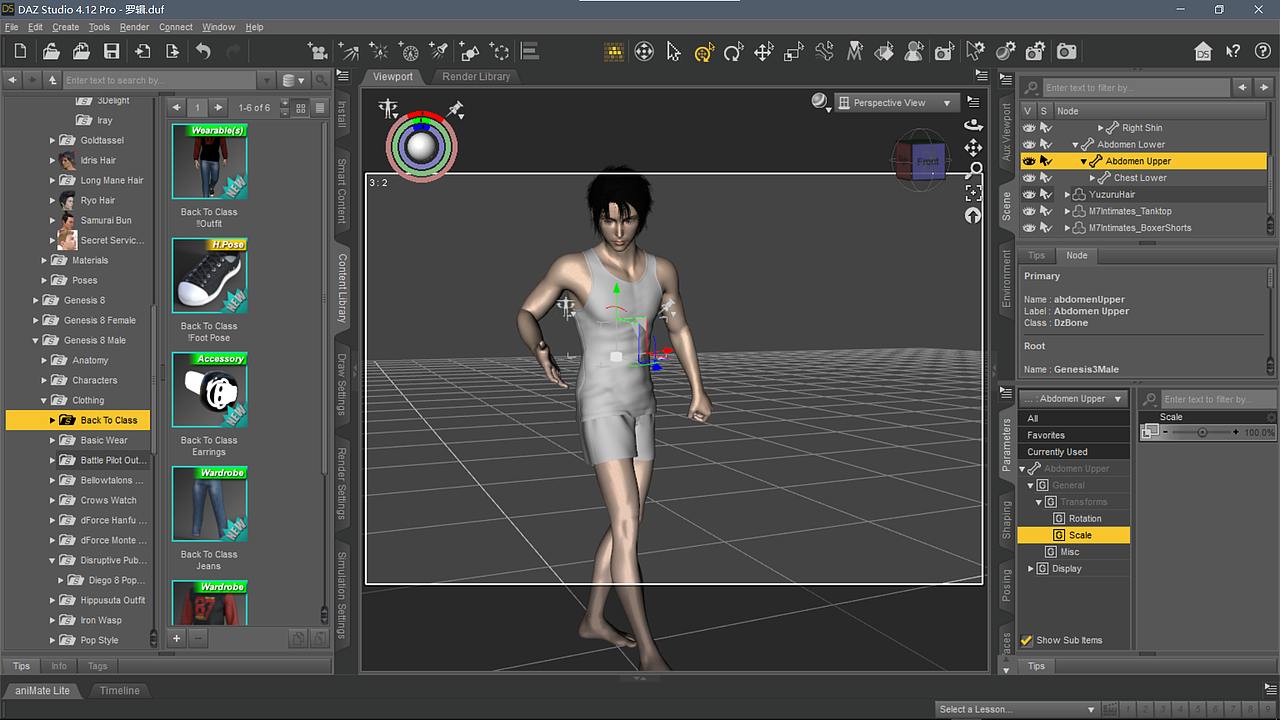Viewport: 1280px width, 720px height.
Task: Select the Rotation transform group
Action: [1085, 519]
